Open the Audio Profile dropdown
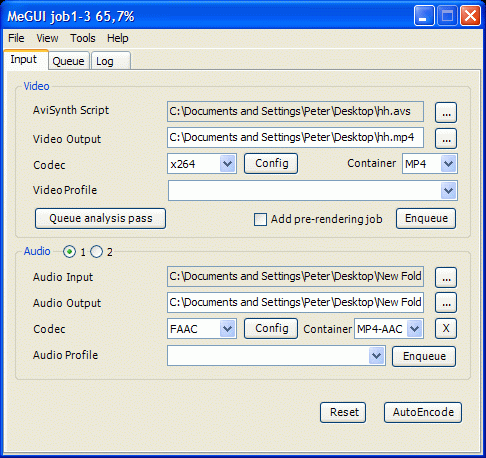Image resolution: width=486 pixels, height=458 pixels. click(x=276, y=356)
